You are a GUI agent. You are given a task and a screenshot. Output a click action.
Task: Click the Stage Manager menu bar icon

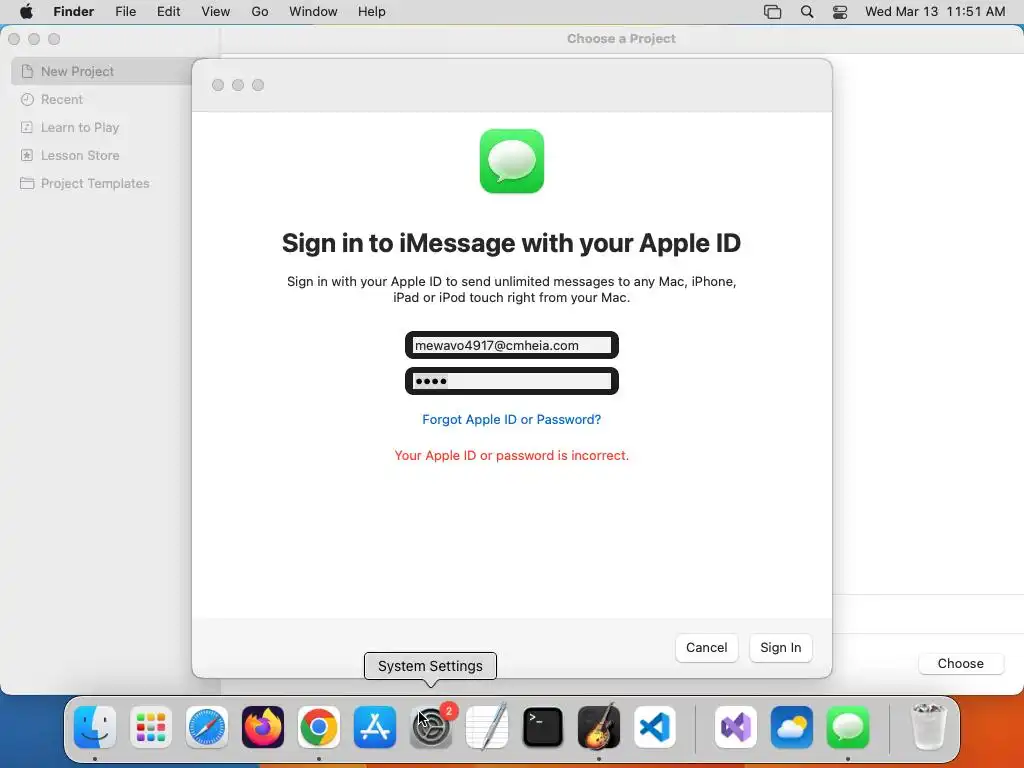[x=773, y=12]
